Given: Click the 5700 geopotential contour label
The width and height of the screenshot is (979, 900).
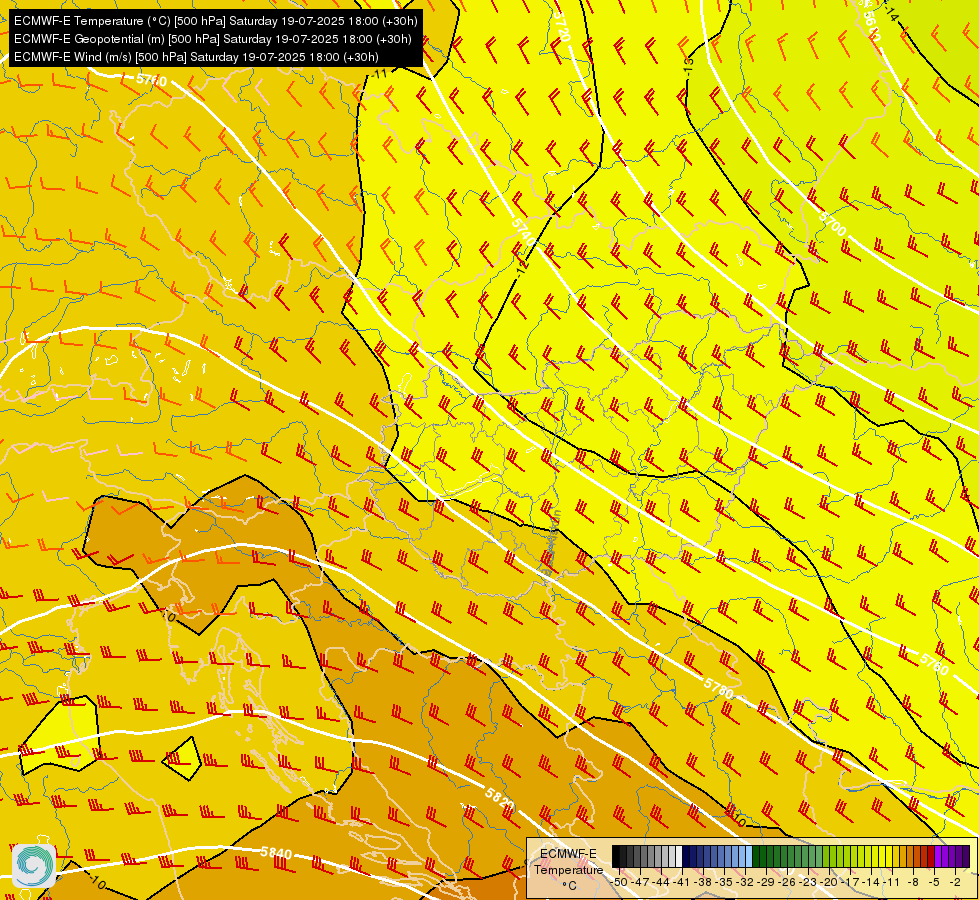Looking at the screenshot, I should pos(832,224).
